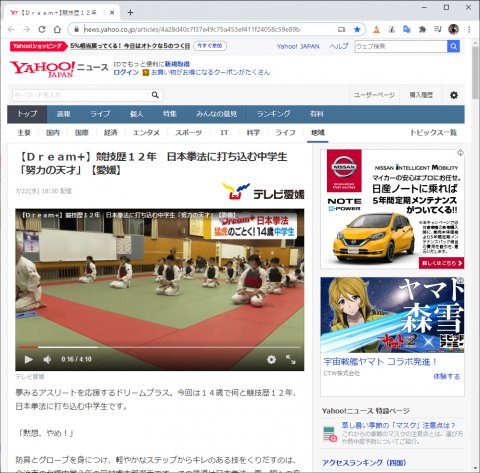This screenshot has width=480, height=473.
Task: Select the 有料 tab
Action: pos(317,114)
